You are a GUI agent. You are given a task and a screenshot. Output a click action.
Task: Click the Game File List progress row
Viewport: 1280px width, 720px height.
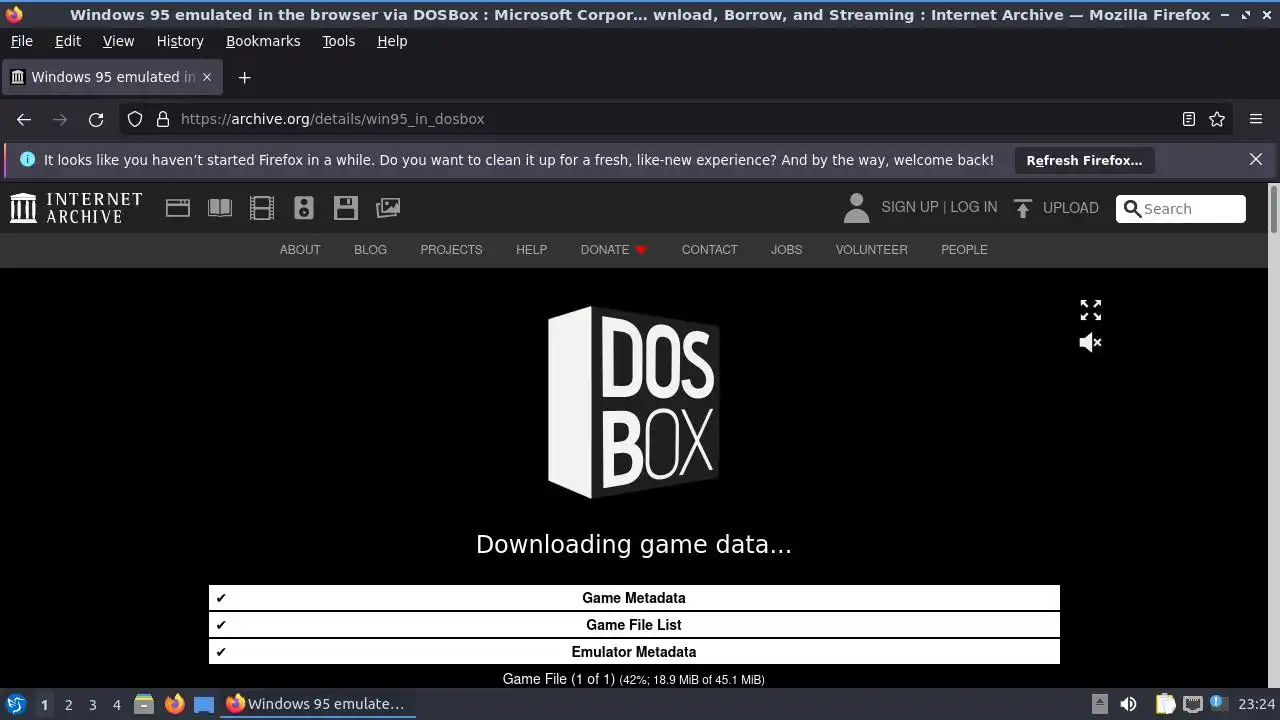(634, 625)
